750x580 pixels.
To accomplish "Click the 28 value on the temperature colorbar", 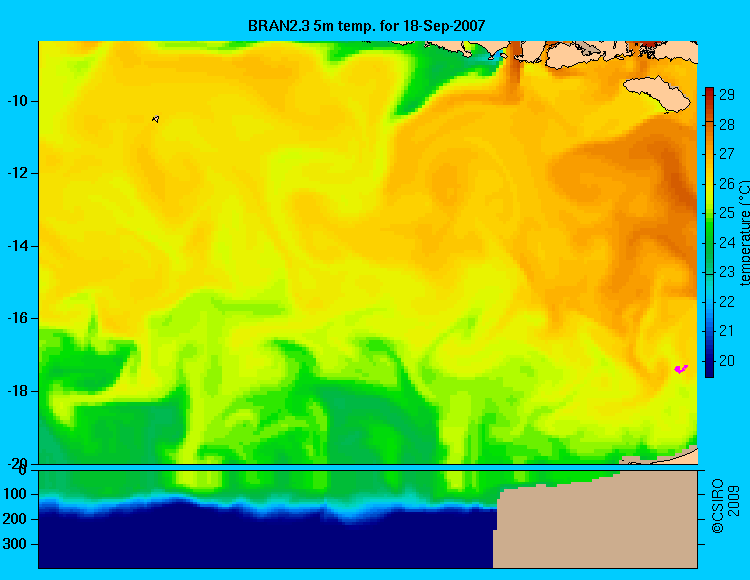I will pyautogui.click(x=727, y=125).
